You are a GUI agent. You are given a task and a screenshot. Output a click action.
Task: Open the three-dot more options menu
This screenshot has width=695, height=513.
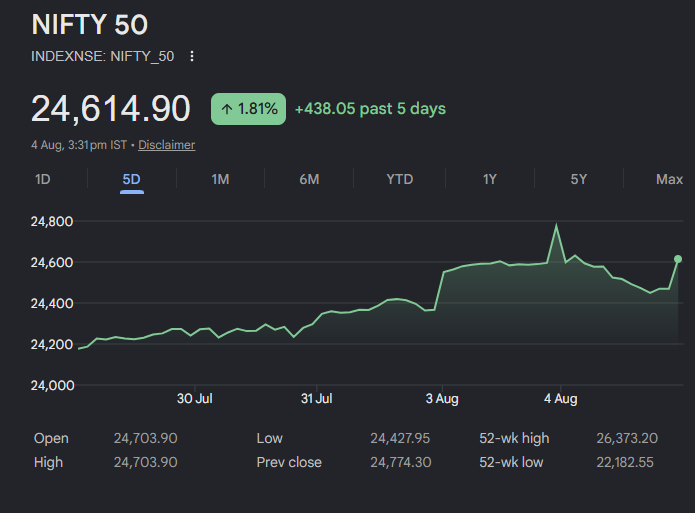coord(192,56)
